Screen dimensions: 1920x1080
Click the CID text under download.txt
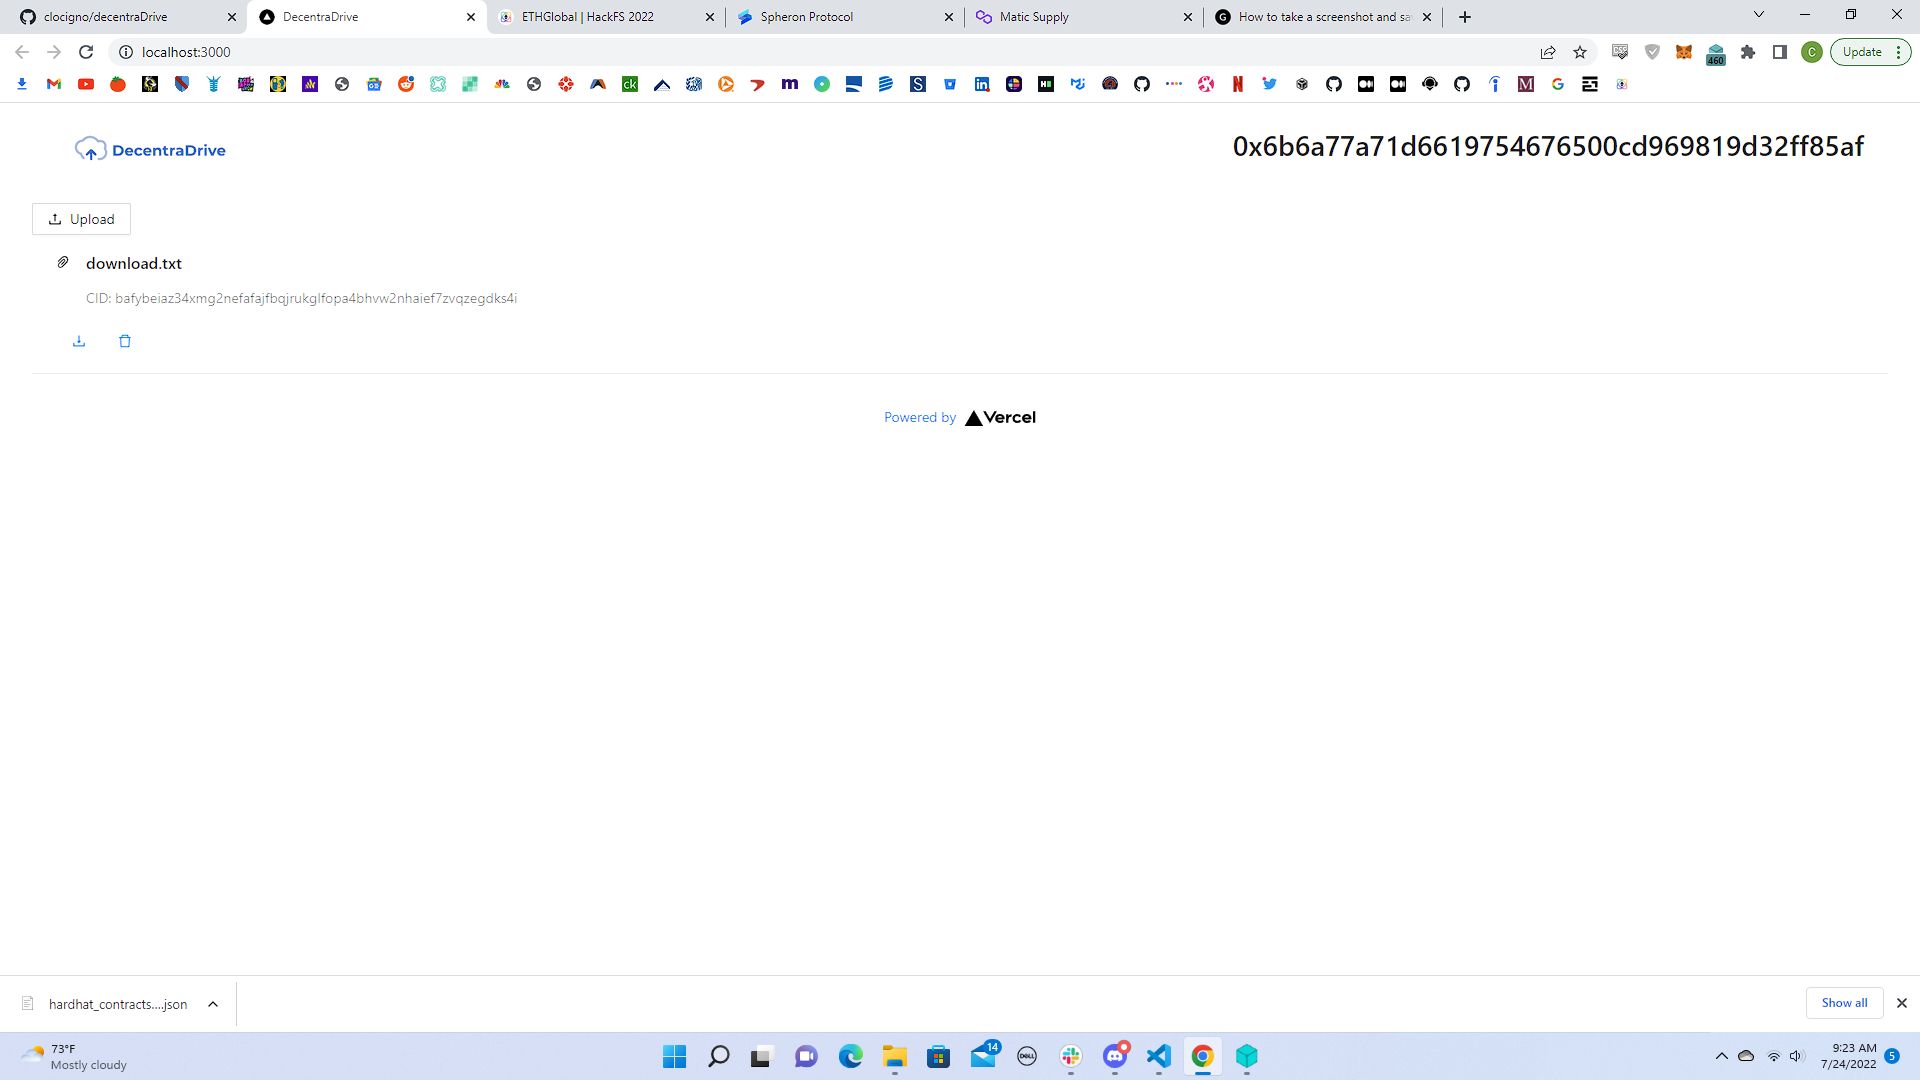pyautogui.click(x=301, y=297)
